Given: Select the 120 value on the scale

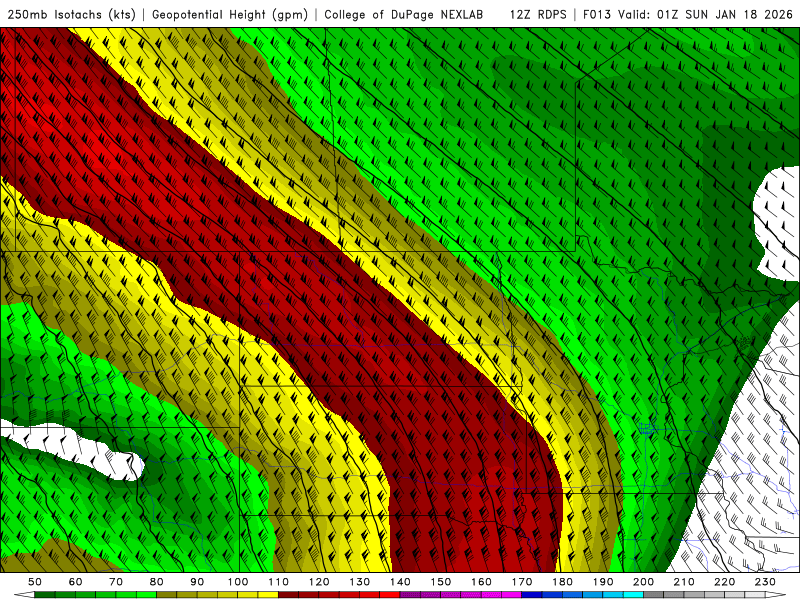Looking at the screenshot, I should tap(319, 582).
